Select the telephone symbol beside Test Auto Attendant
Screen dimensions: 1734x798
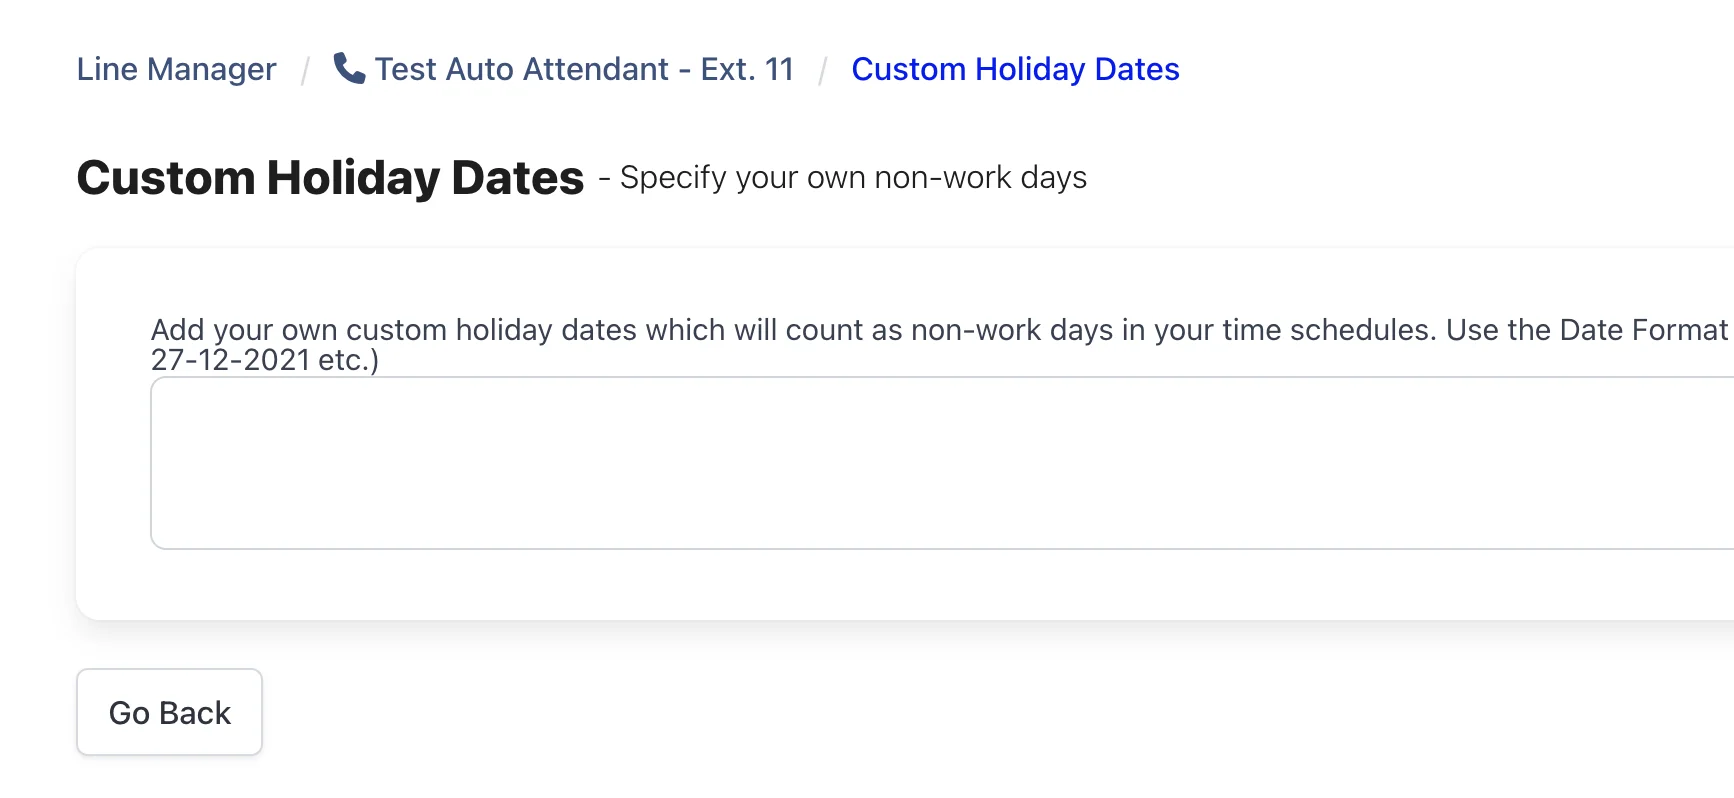click(x=350, y=68)
